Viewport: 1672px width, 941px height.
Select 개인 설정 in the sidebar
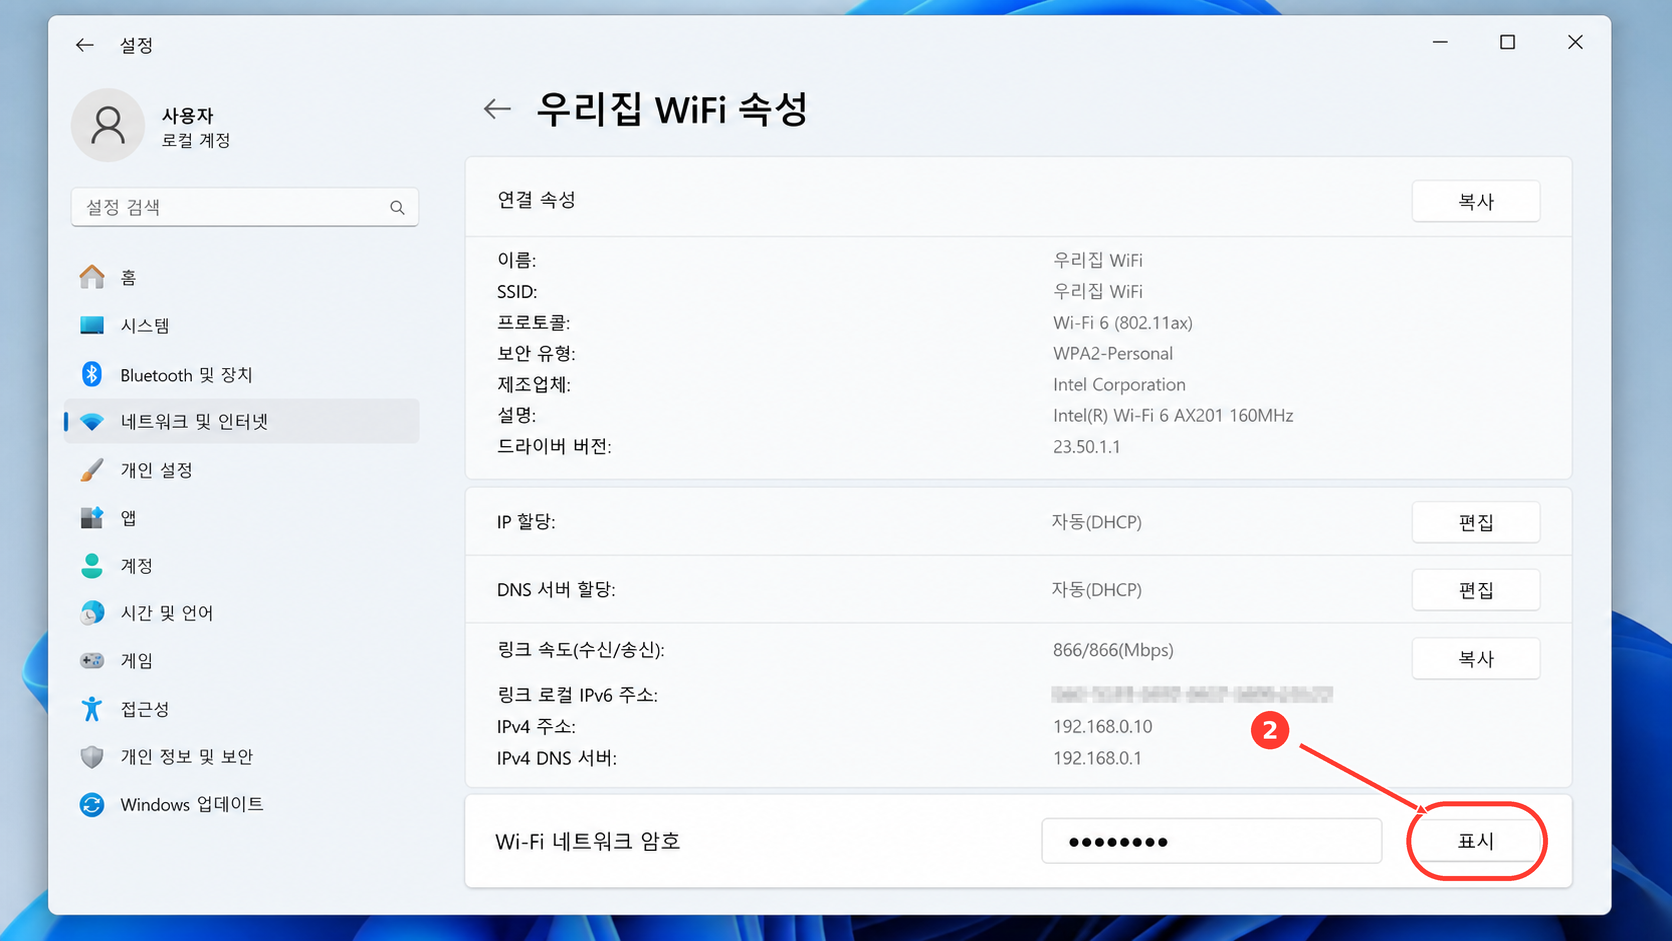tap(242, 470)
